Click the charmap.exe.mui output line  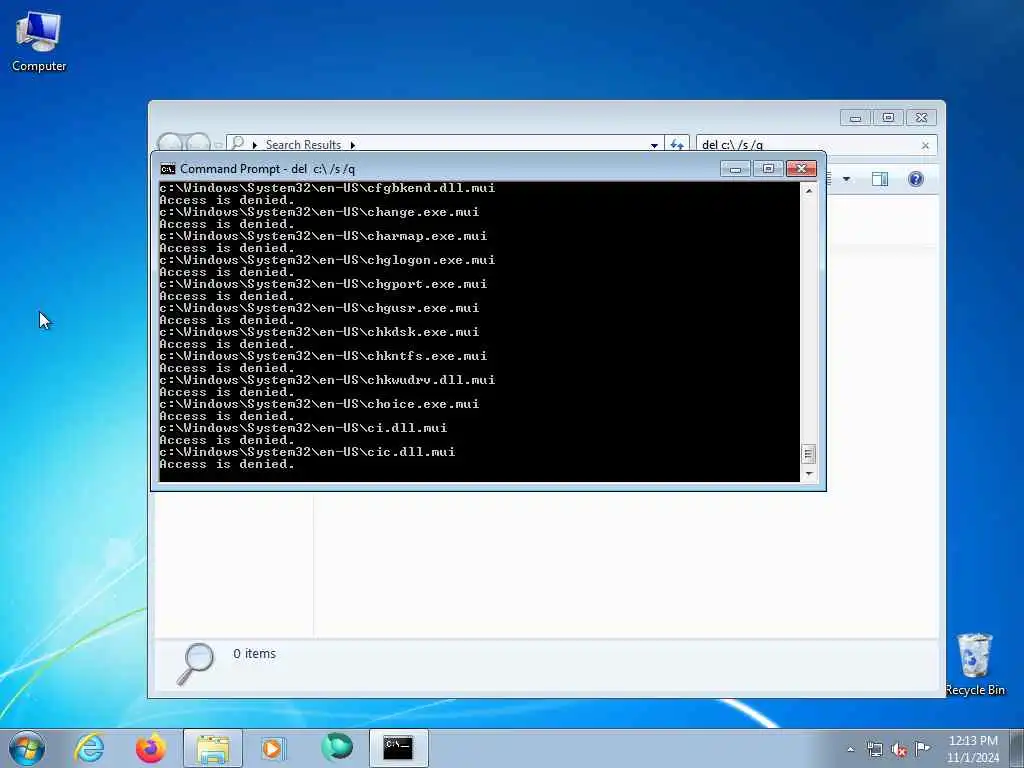pos(323,236)
